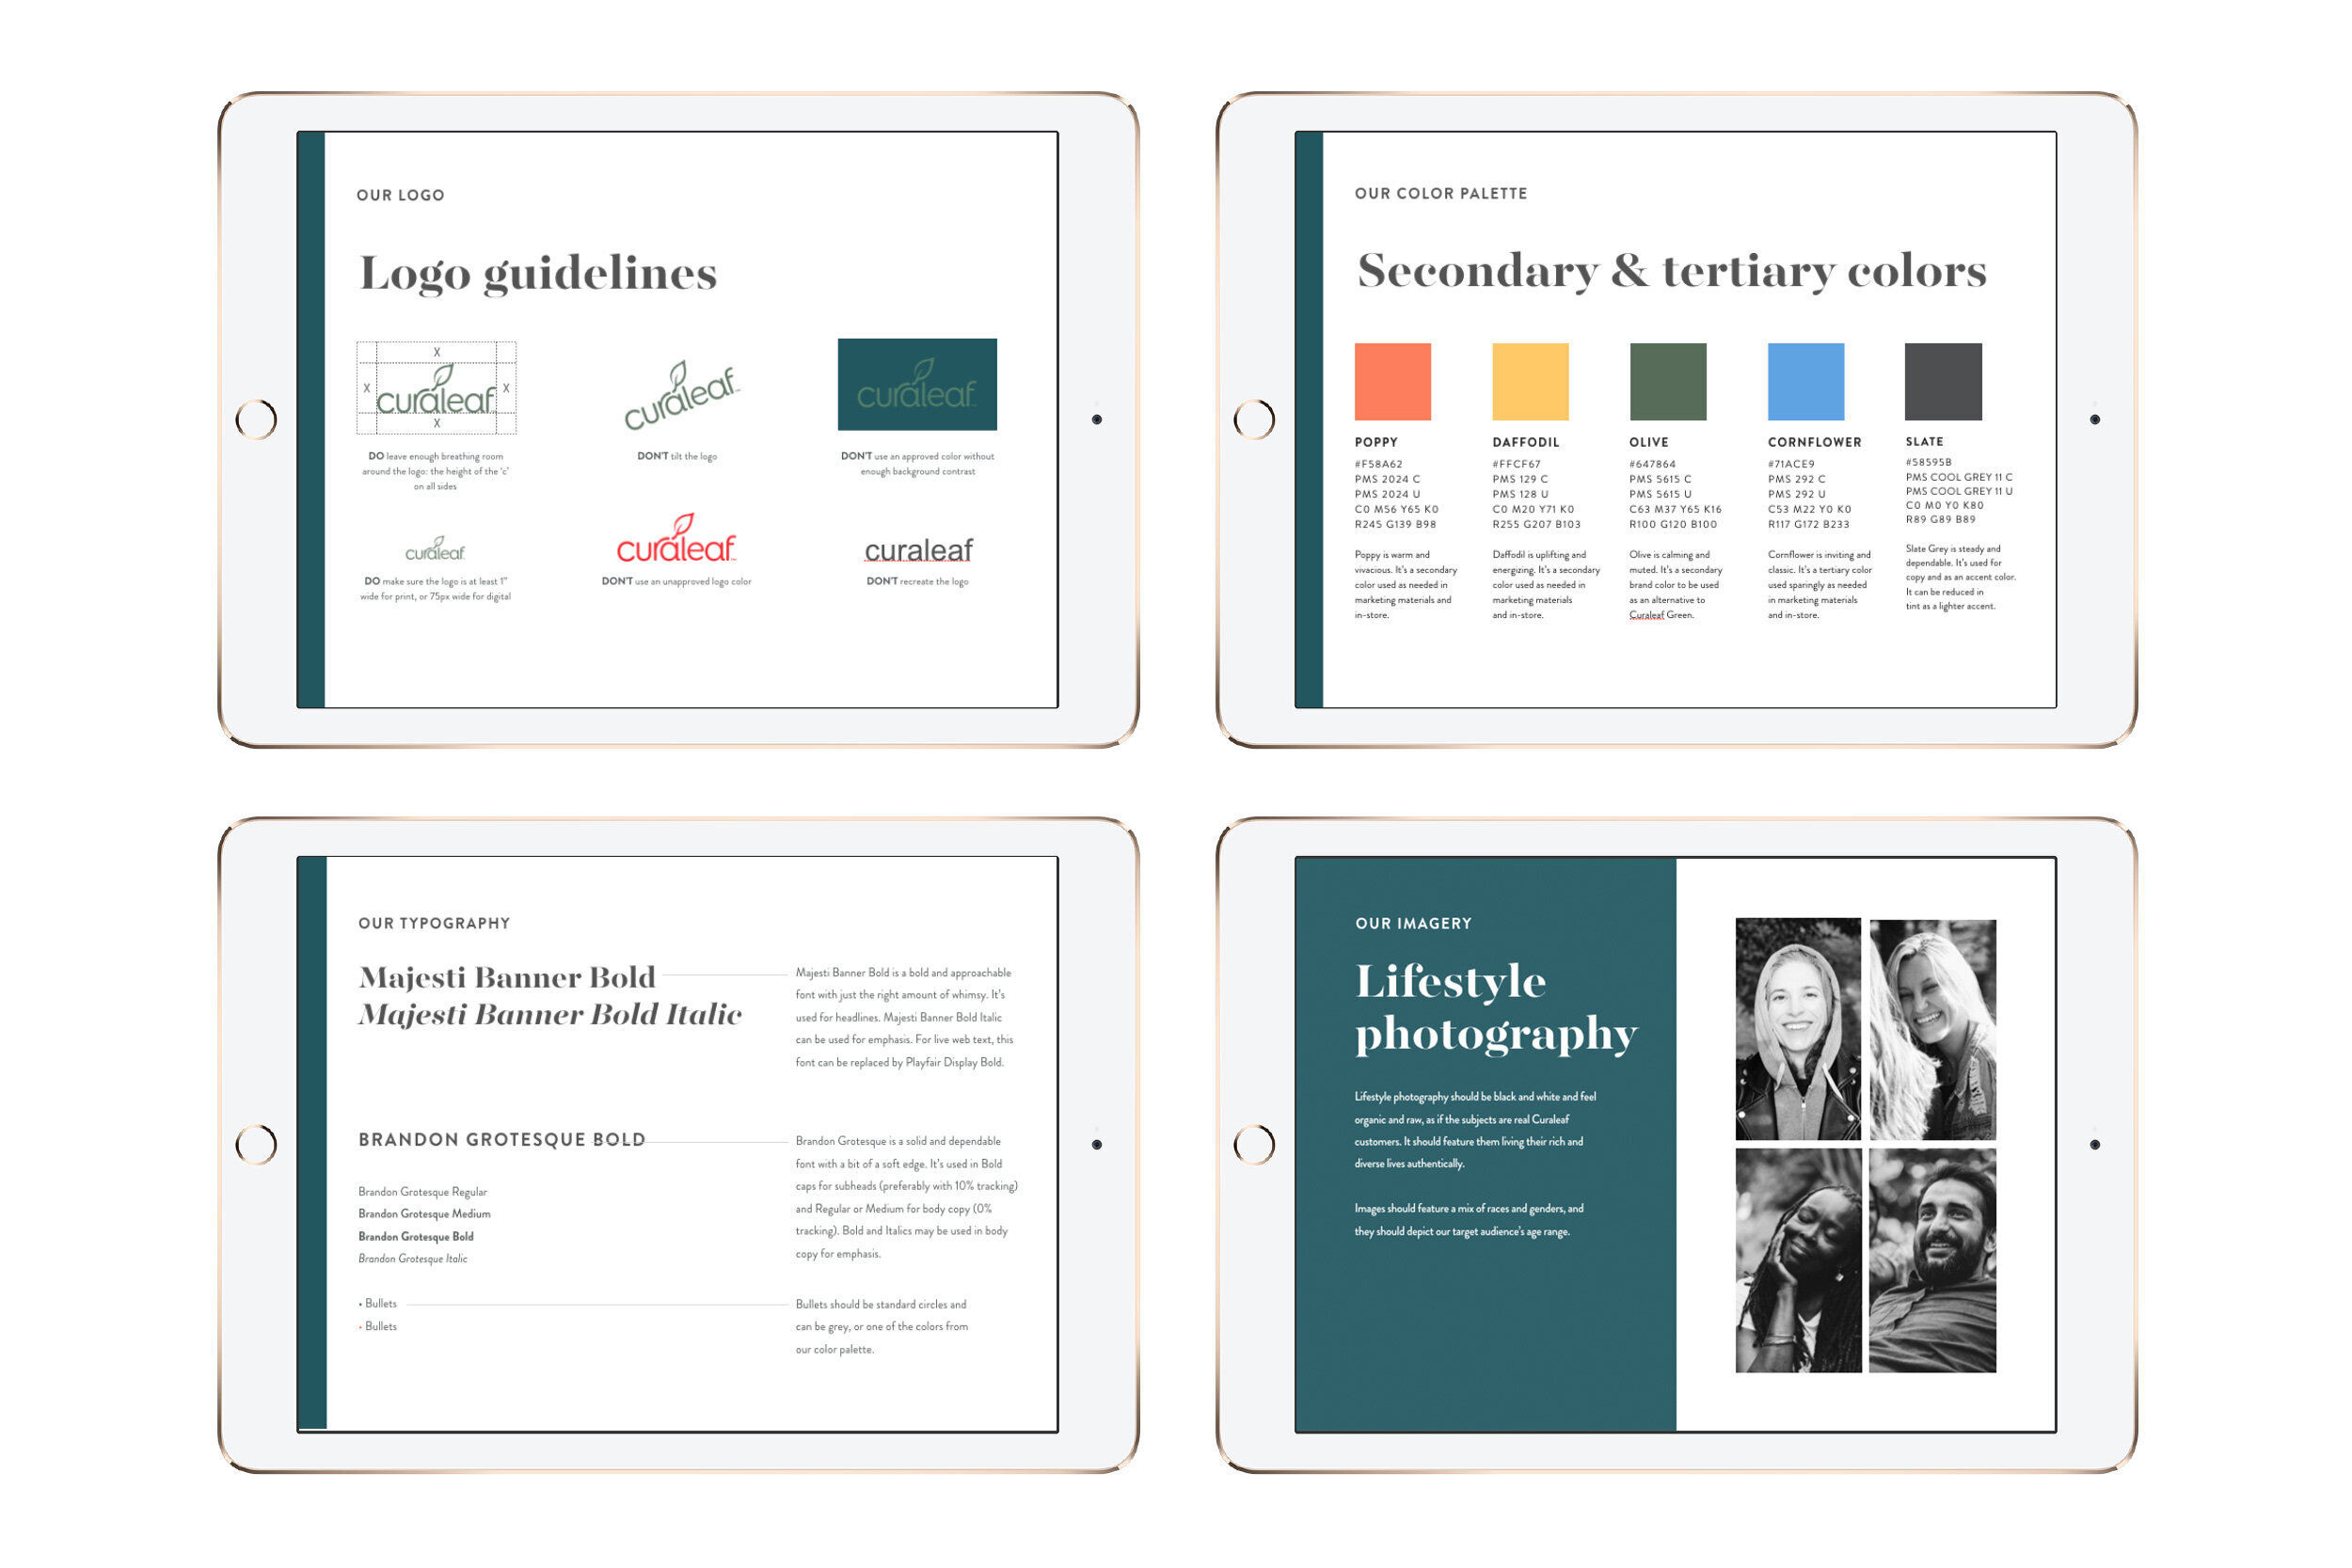Open photo of woman wearing a hood

1798,1029
